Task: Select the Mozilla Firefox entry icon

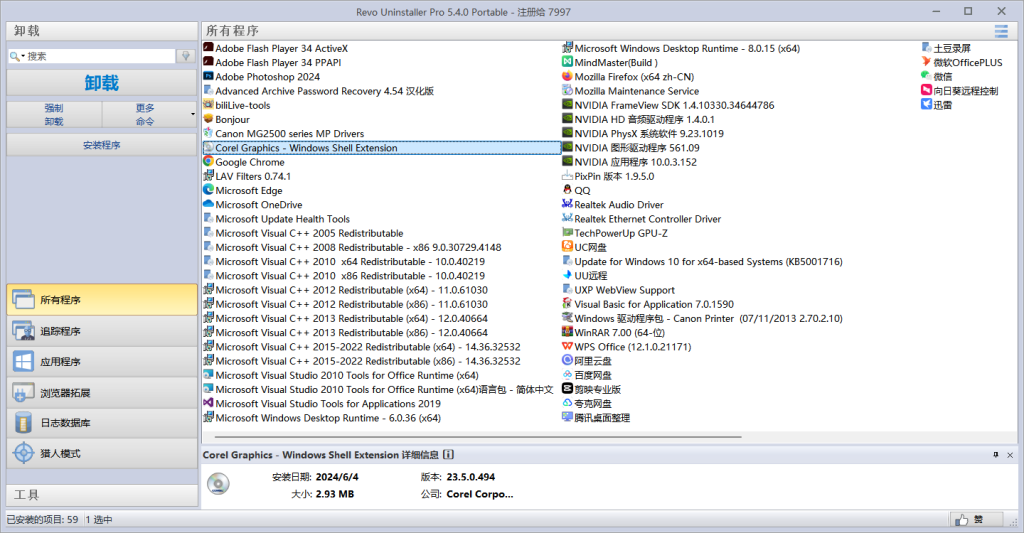Action: pos(567,76)
